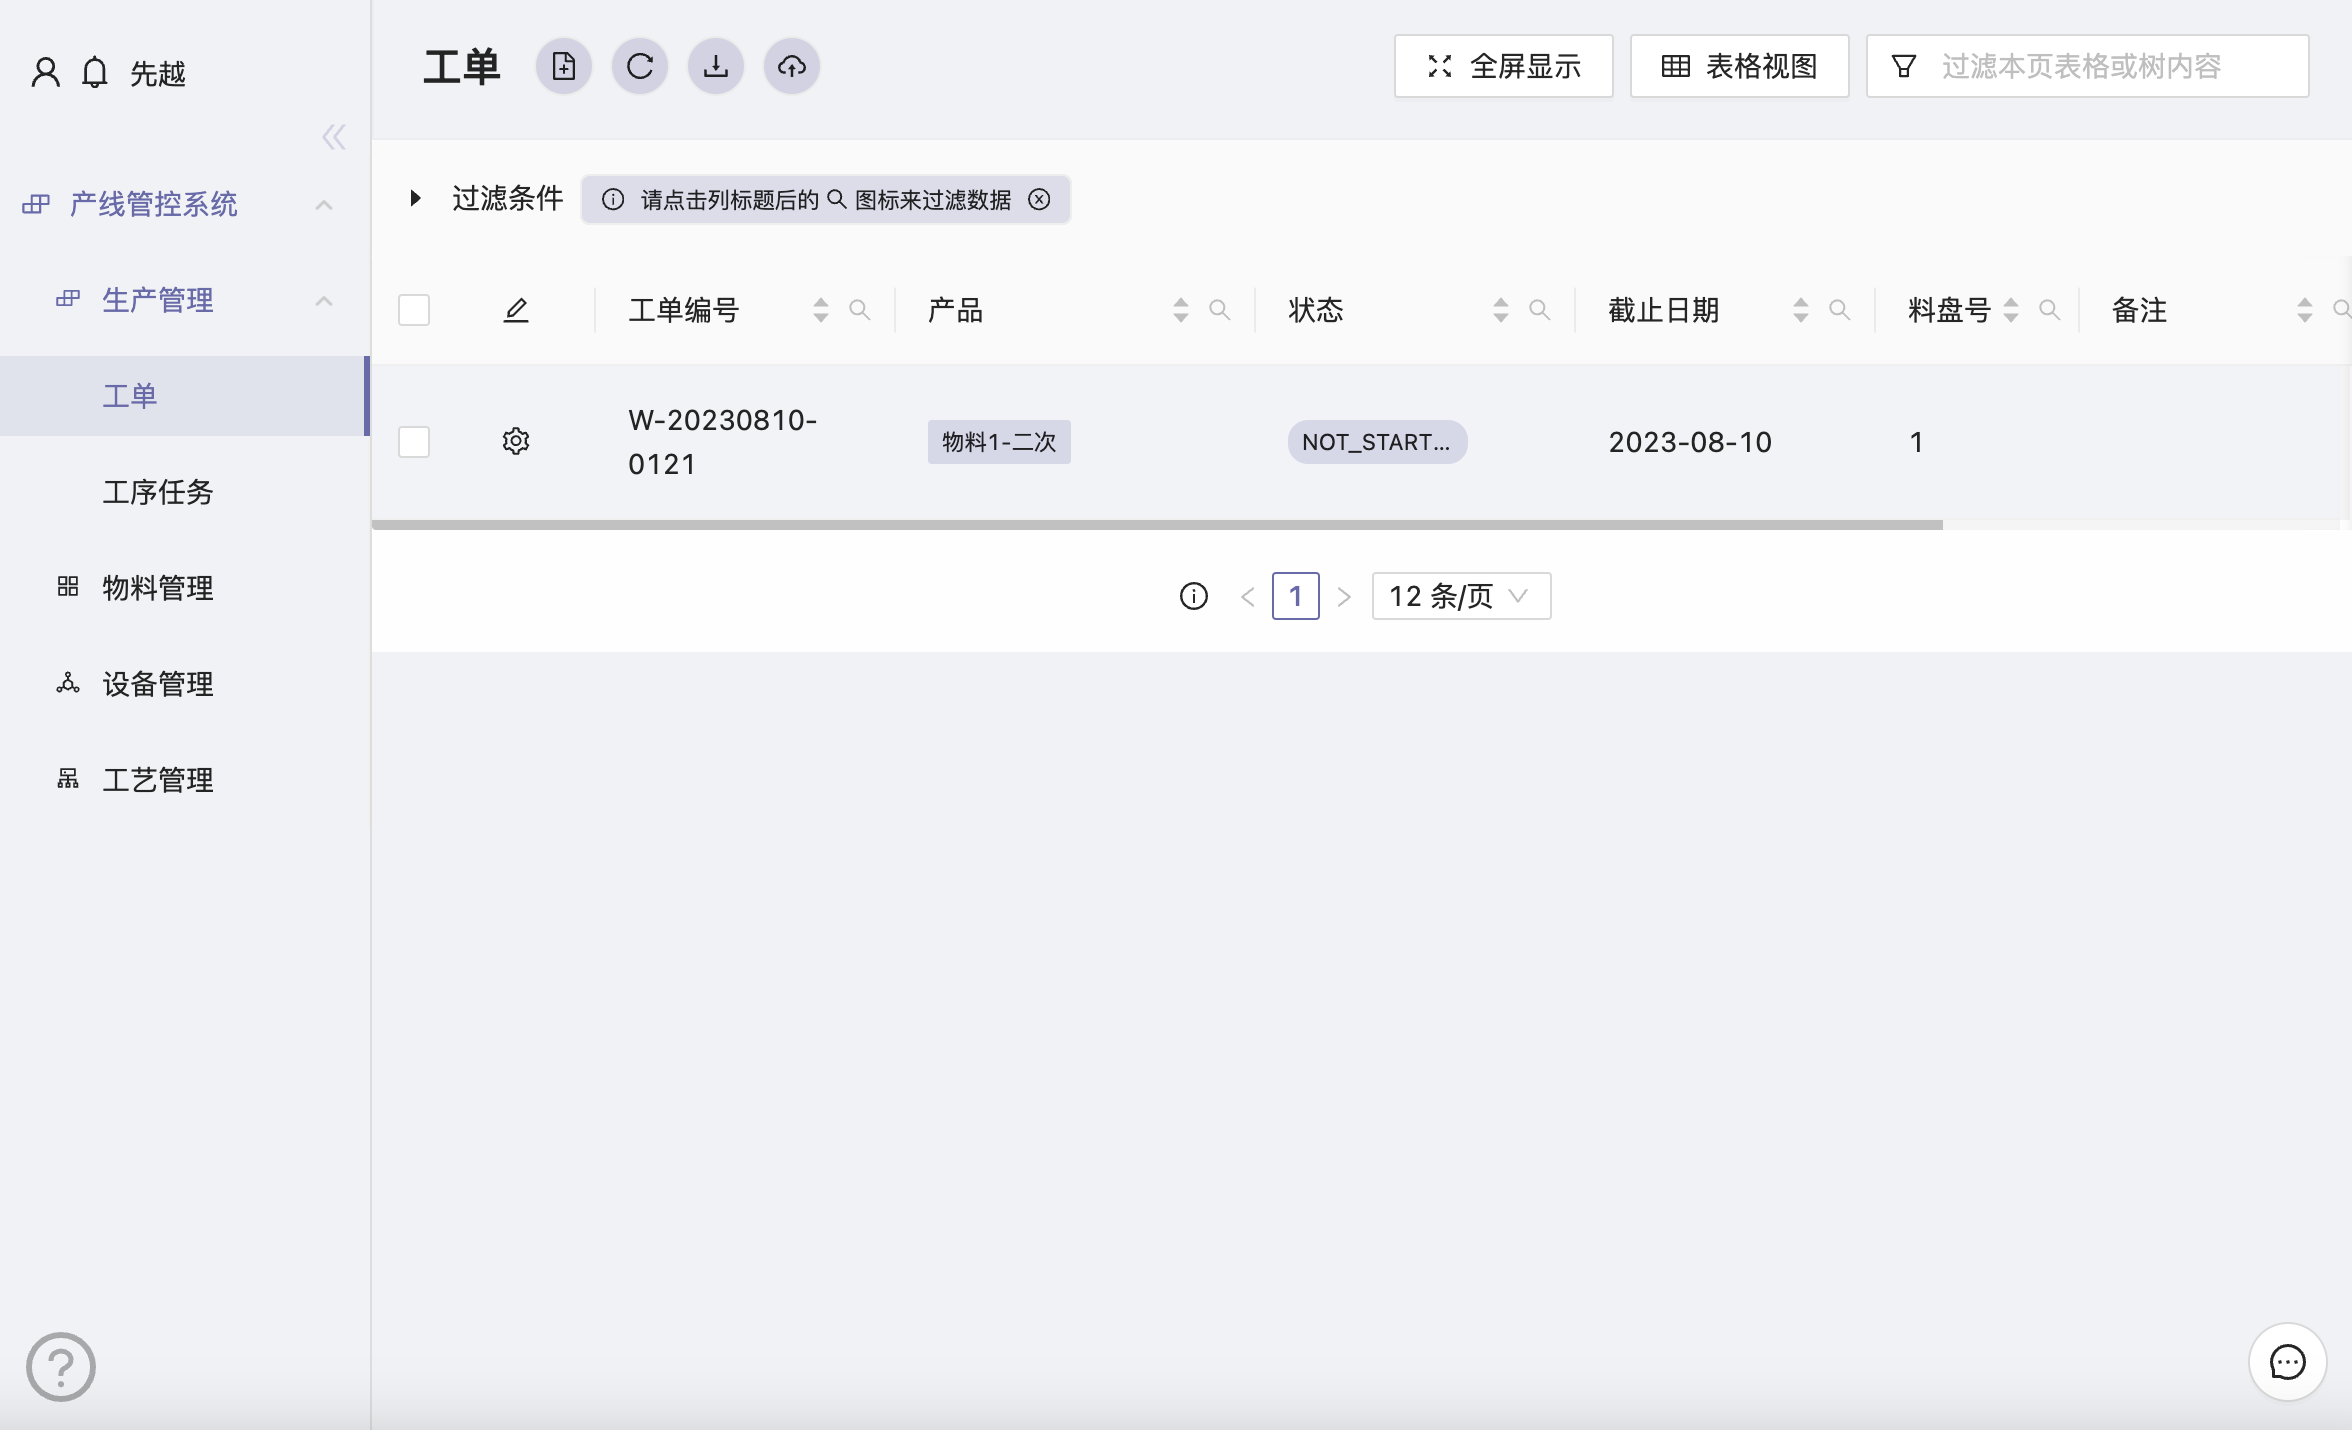Click the download icon in the header
2352x1430 pixels.
[716, 67]
